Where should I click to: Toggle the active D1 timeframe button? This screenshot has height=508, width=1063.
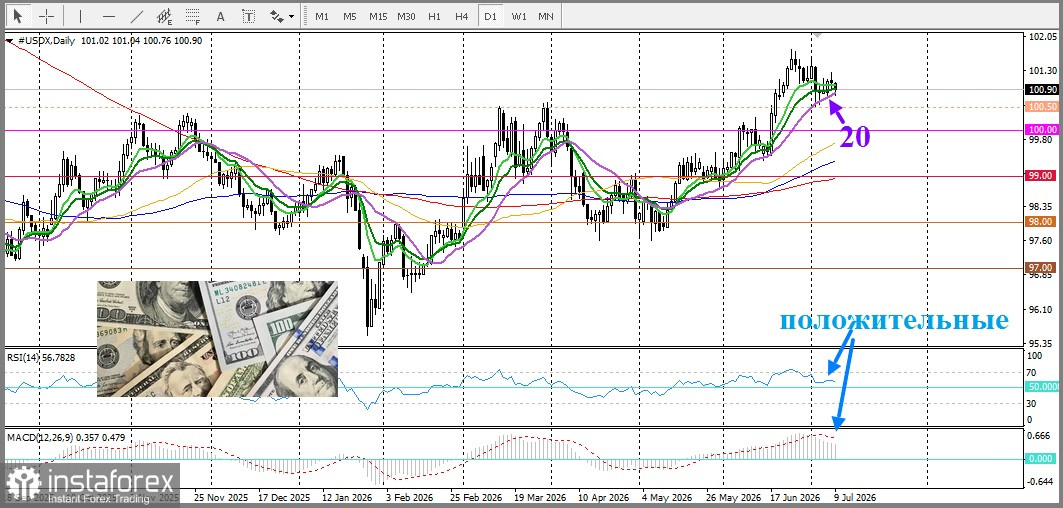pos(489,16)
